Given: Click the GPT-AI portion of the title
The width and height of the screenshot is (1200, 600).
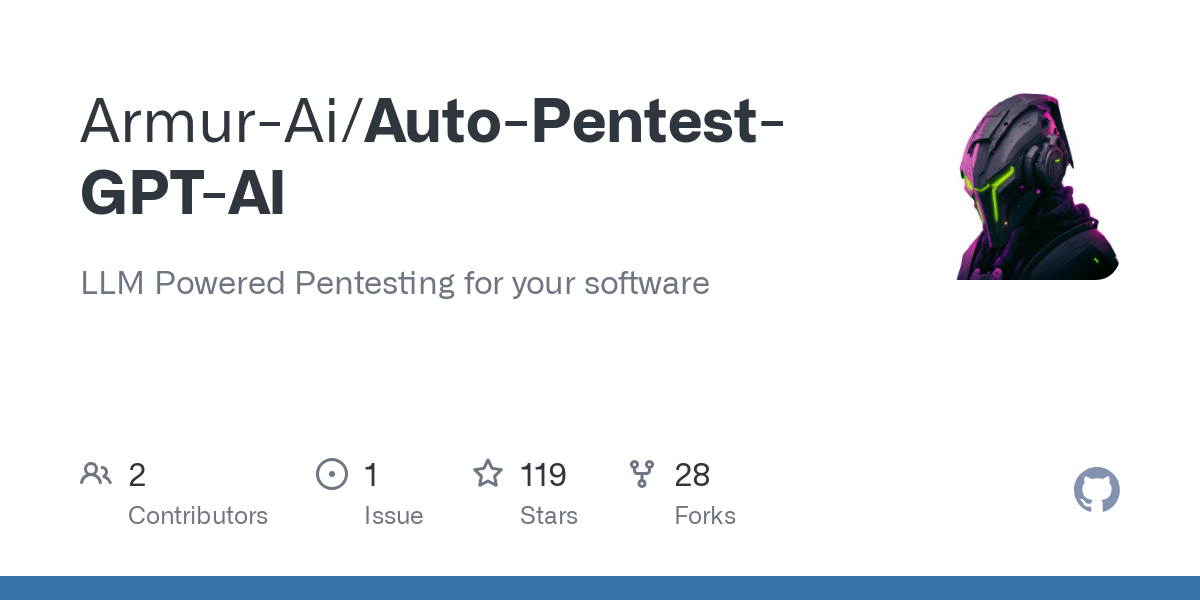Looking at the screenshot, I should point(182,194).
